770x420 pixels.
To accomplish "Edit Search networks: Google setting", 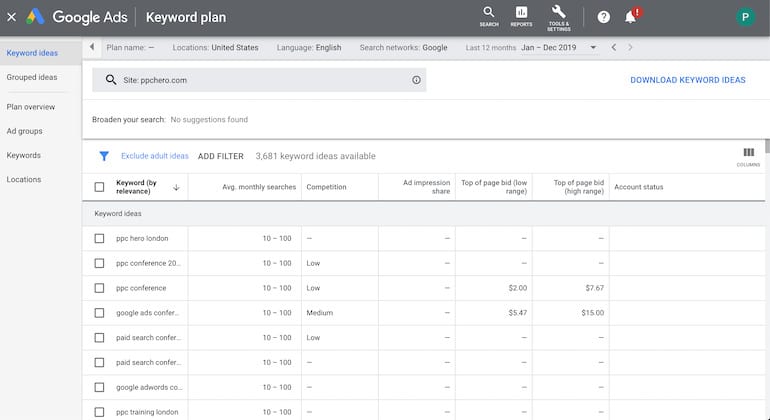I will click(x=403, y=48).
